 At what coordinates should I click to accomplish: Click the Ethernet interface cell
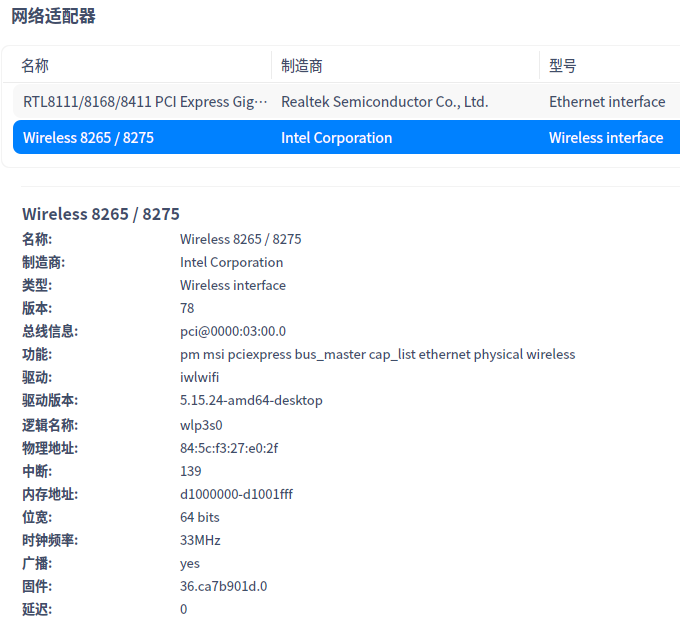[607, 102]
